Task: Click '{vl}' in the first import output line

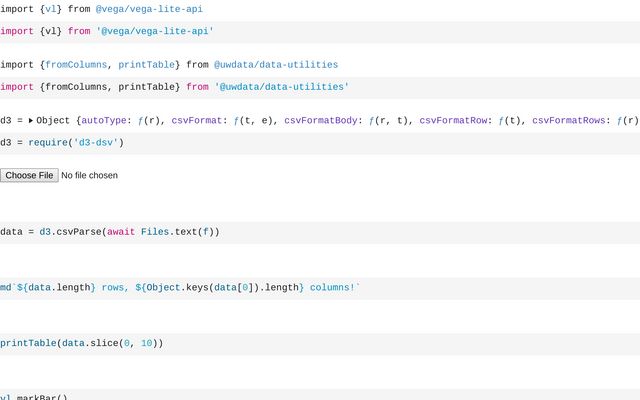Action: [51, 8]
